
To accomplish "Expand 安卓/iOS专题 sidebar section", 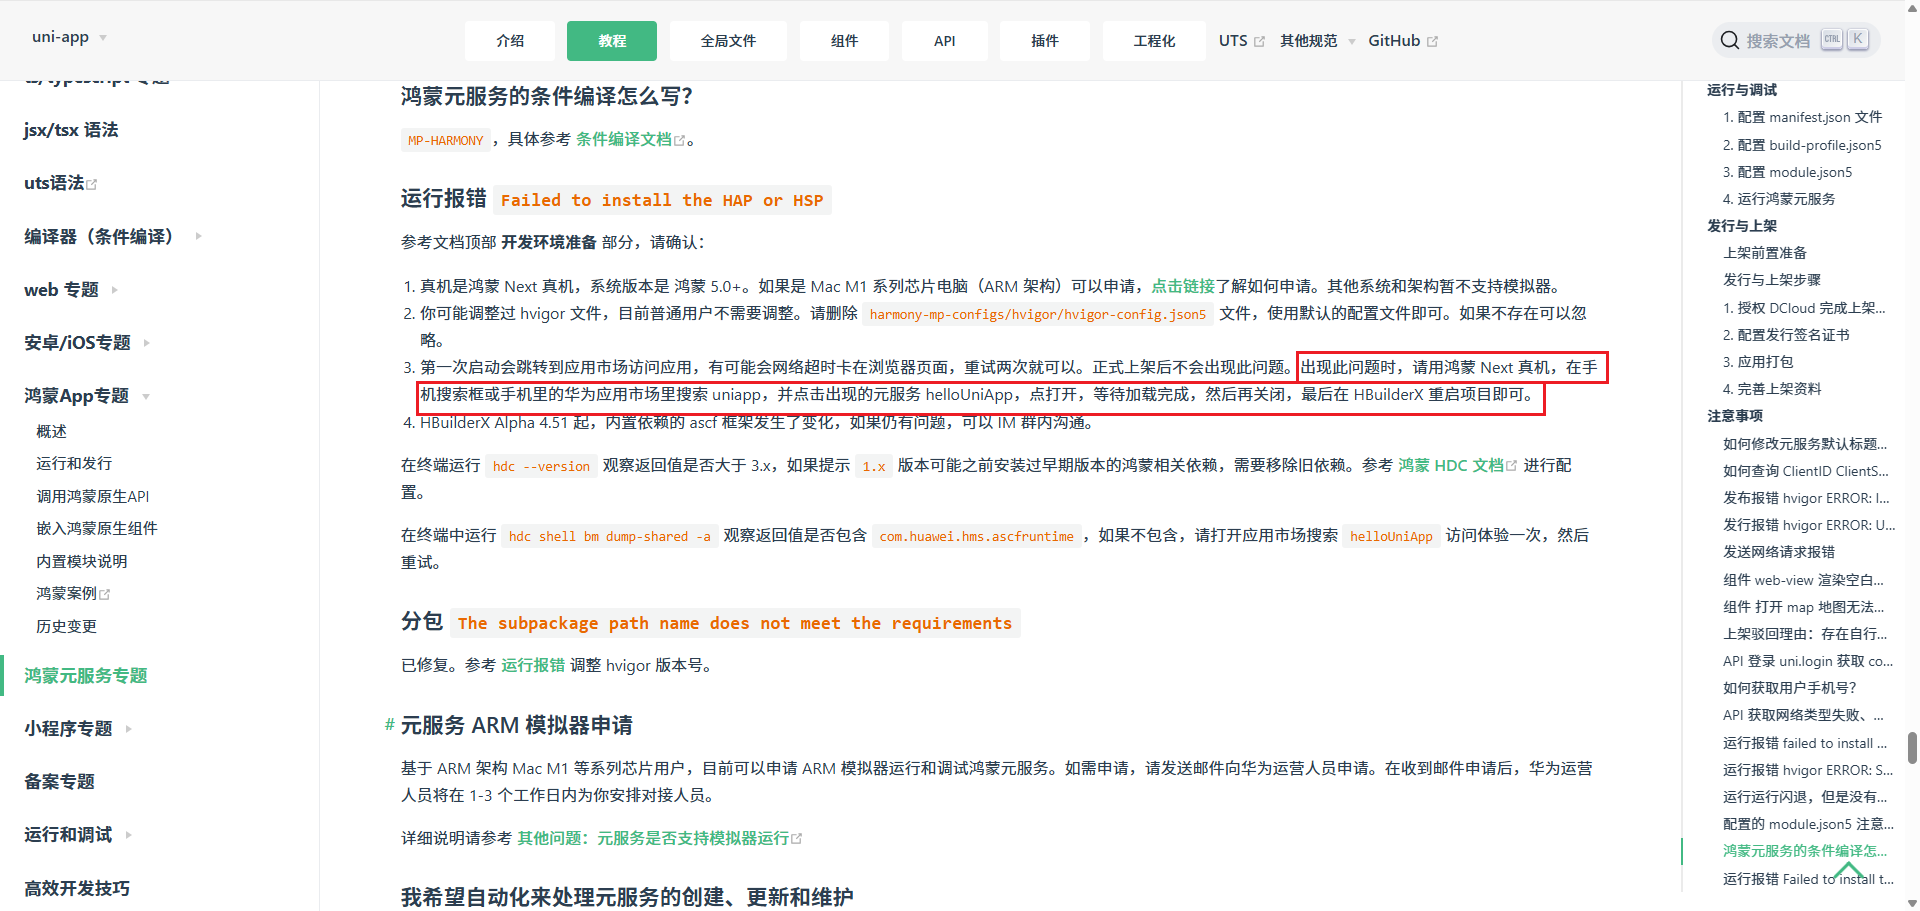I will click(x=86, y=343).
